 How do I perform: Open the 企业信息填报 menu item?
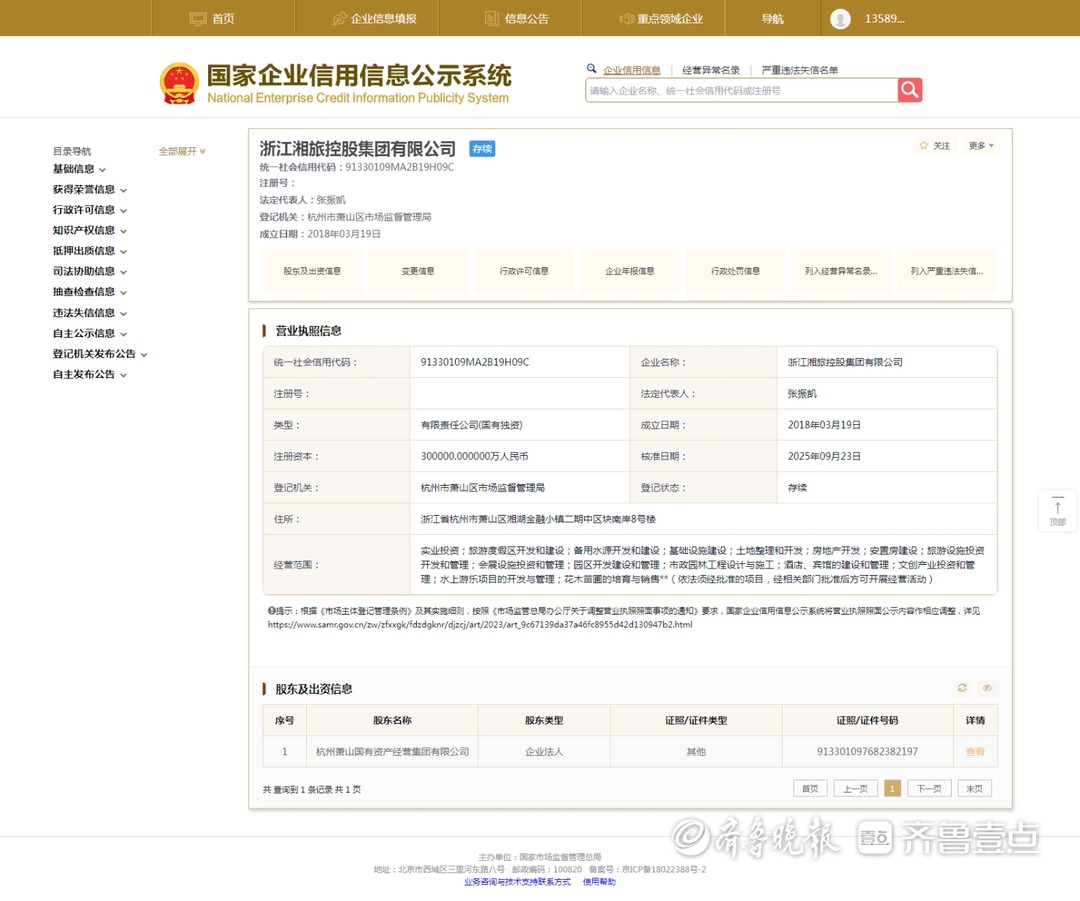point(374,19)
